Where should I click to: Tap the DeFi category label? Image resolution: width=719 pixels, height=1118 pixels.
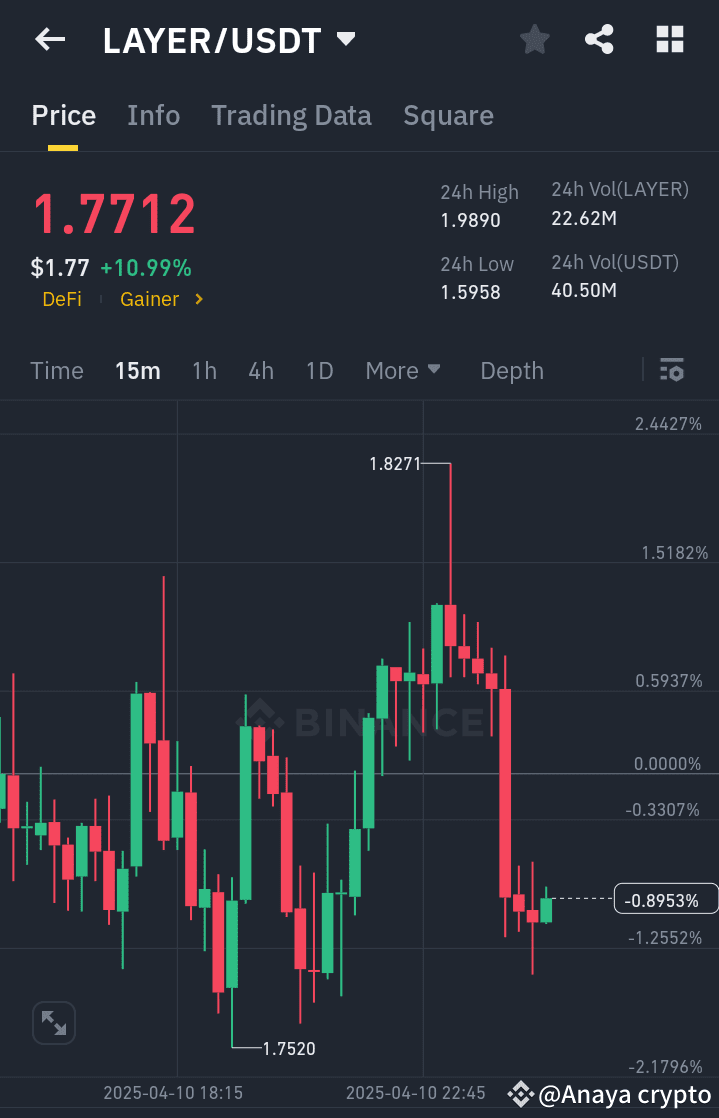point(62,299)
